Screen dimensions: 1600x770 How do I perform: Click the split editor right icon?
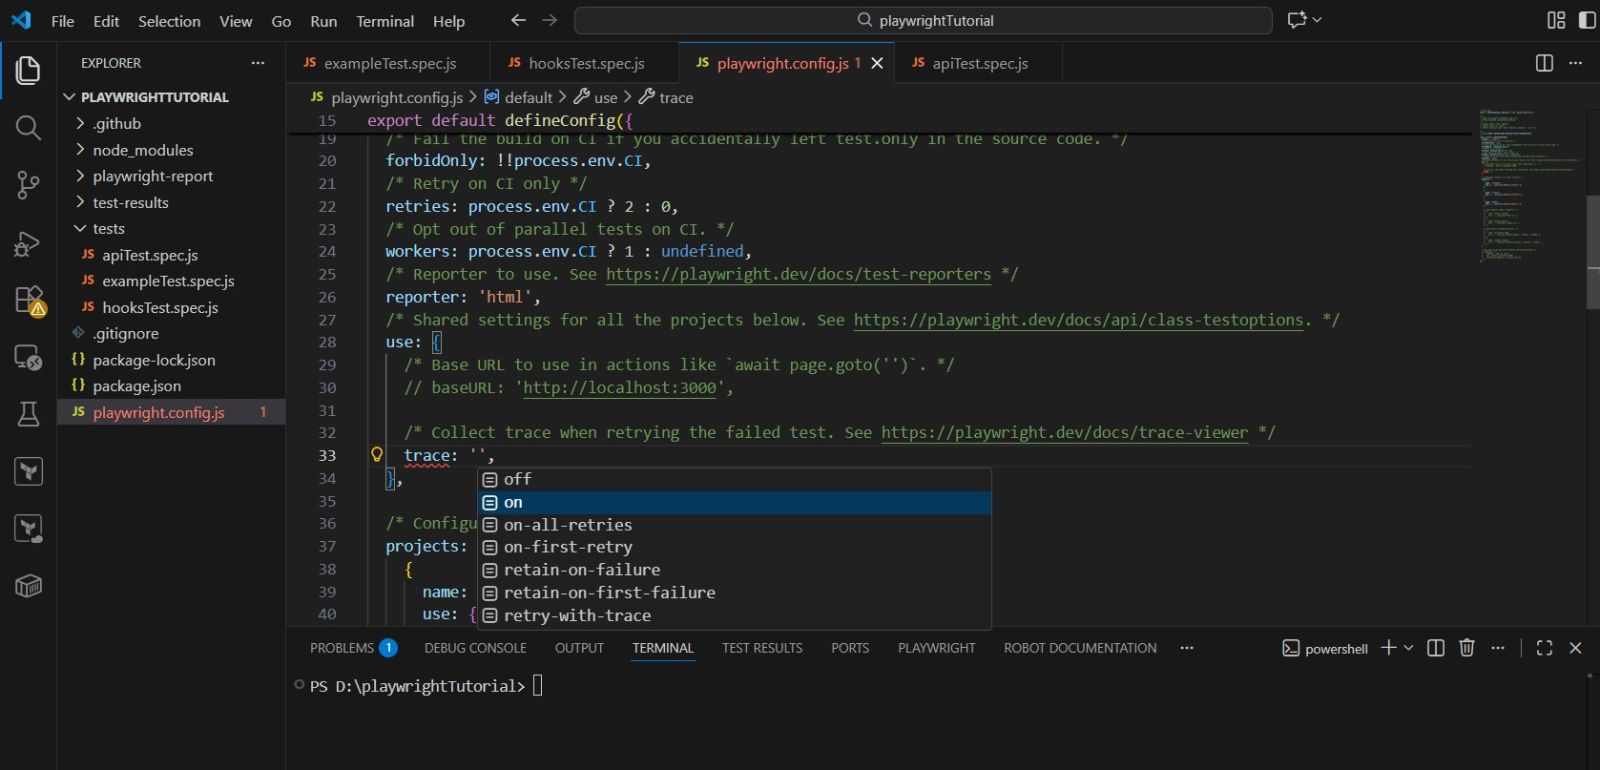click(x=1544, y=63)
